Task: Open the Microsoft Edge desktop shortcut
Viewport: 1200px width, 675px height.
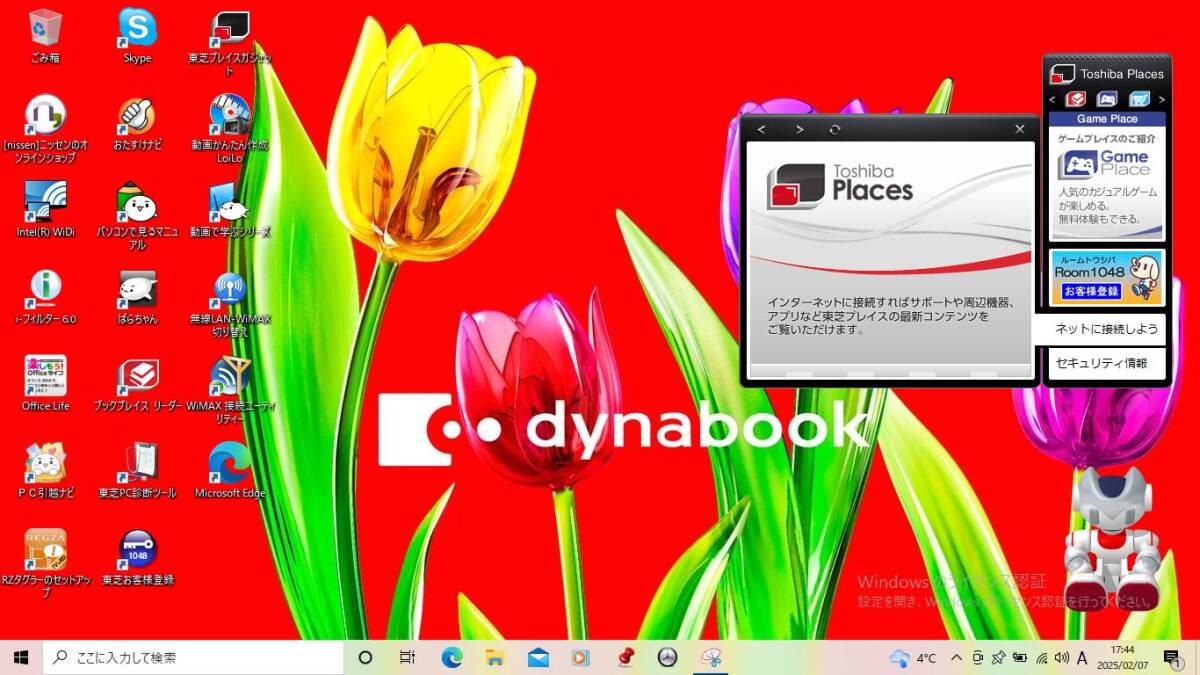Action: (x=230, y=471)
